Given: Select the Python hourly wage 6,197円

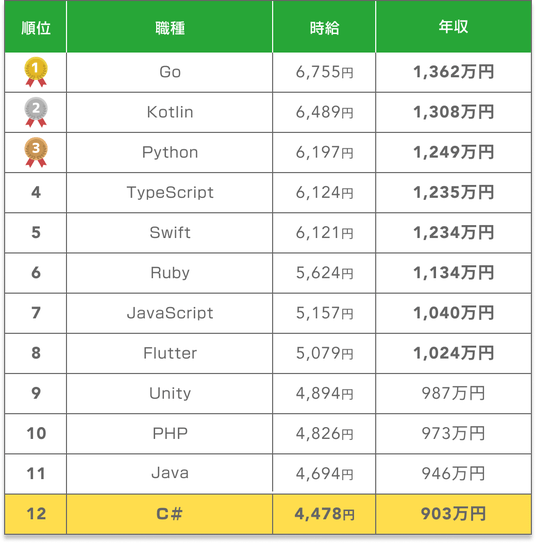Looking at the screenshot, I should (x=324, y=152).
